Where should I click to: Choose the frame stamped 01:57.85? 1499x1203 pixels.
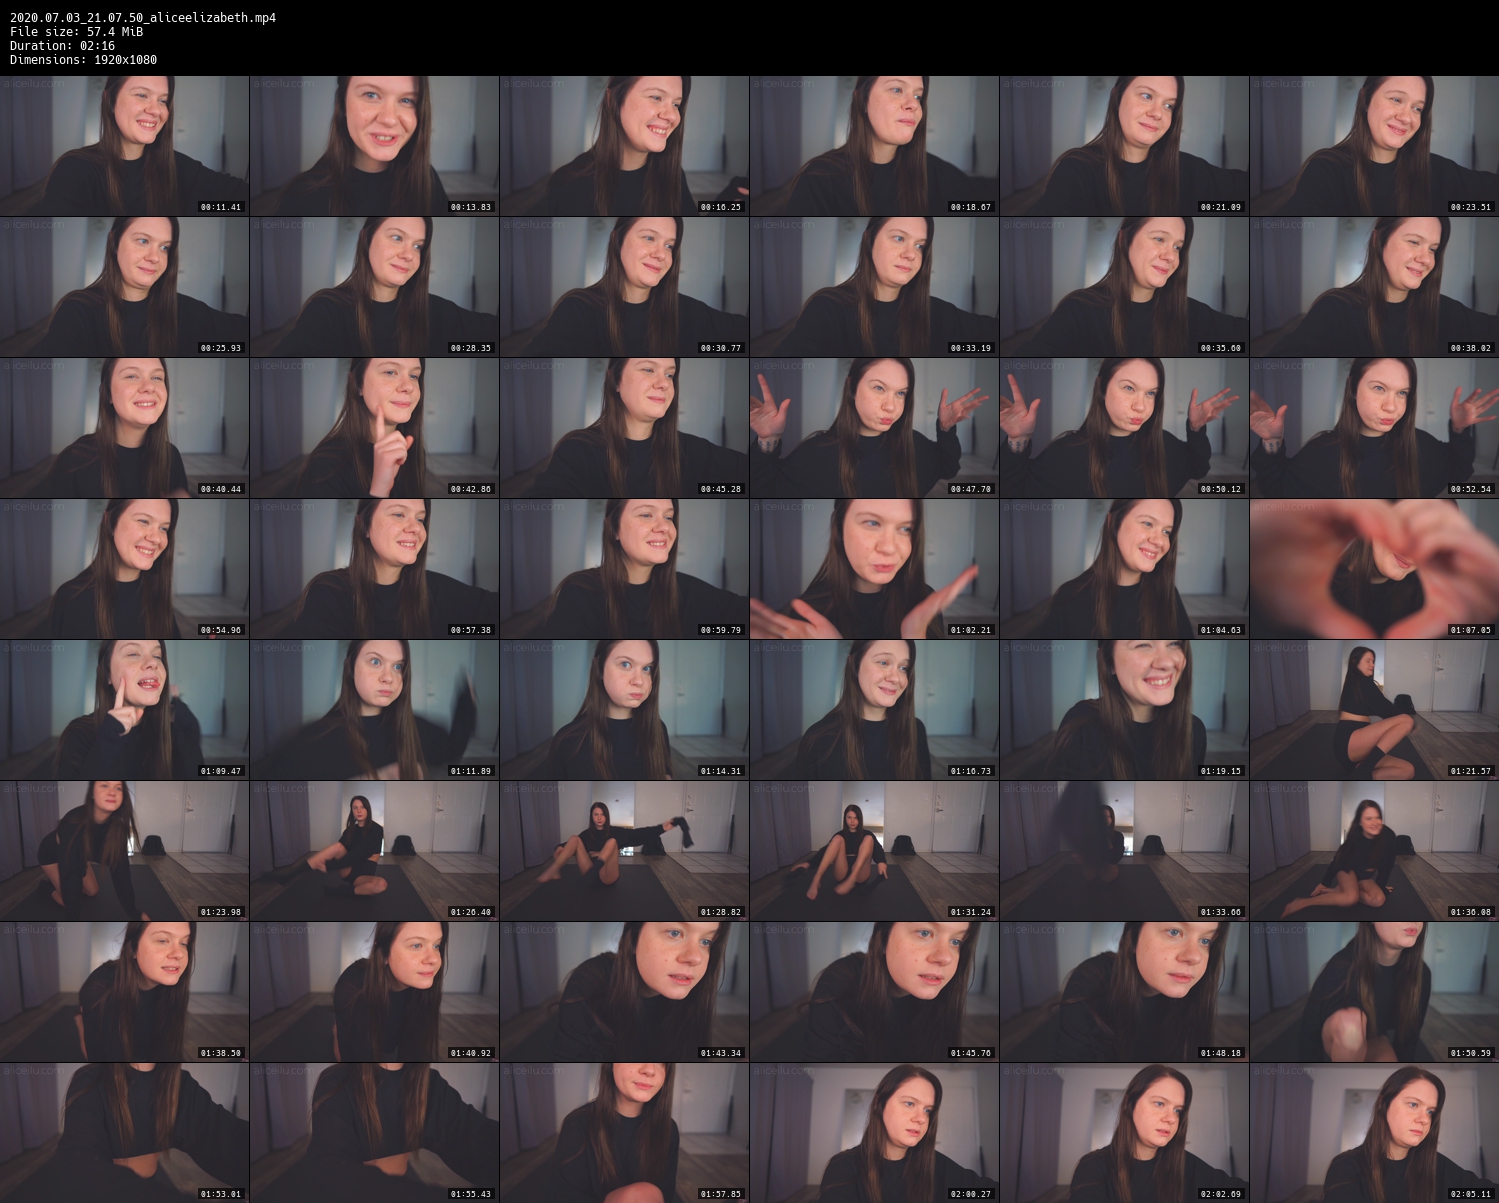(x=624, y=1132)
